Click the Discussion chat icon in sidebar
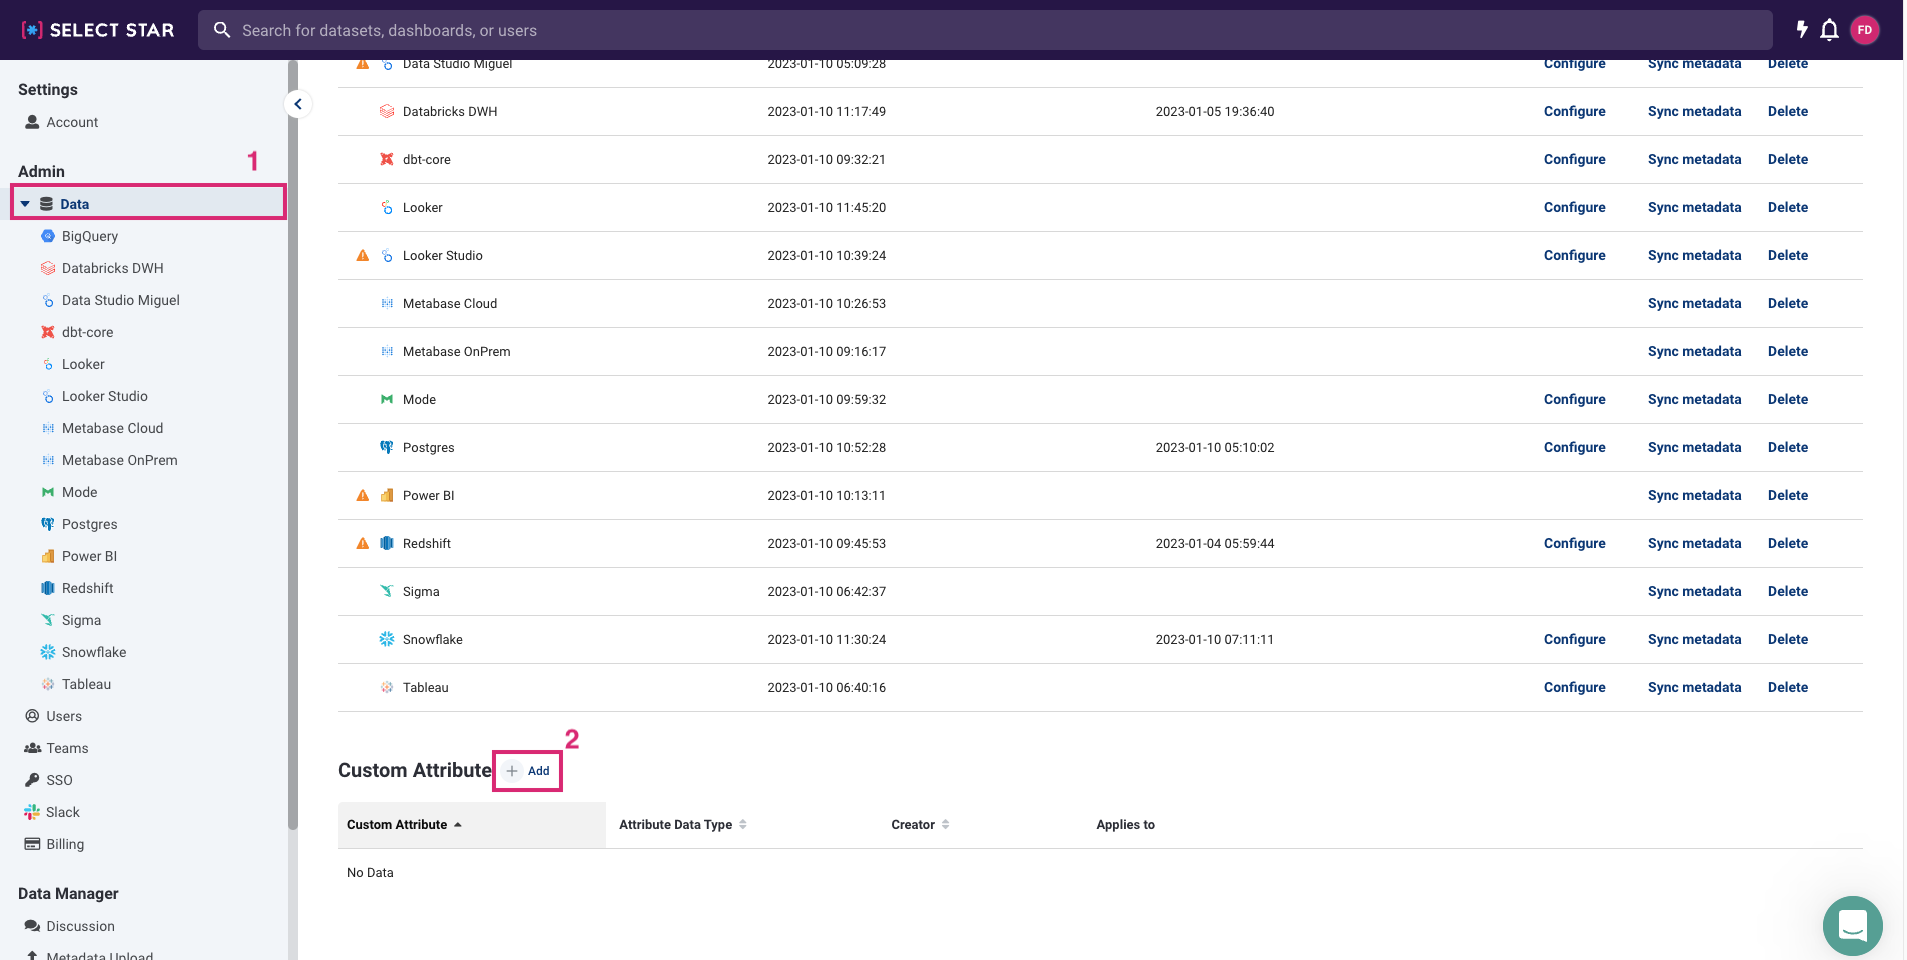The width and height of the screenshot is (1907, 960). (x=32, y=926)
